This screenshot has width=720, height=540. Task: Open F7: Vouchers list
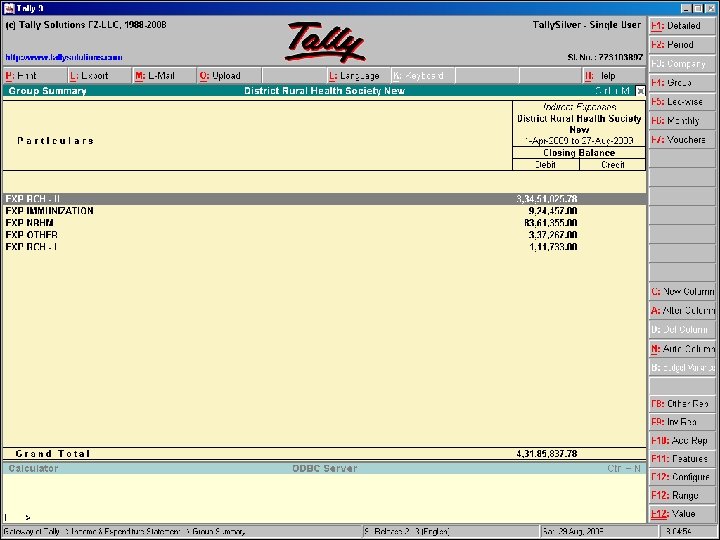tap(682, 140)
